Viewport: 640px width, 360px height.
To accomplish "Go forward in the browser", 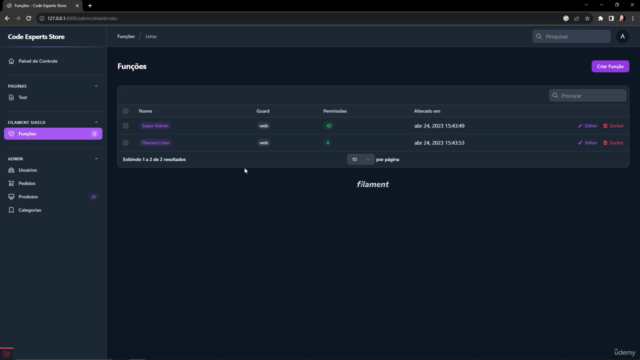I will (18, 18).
